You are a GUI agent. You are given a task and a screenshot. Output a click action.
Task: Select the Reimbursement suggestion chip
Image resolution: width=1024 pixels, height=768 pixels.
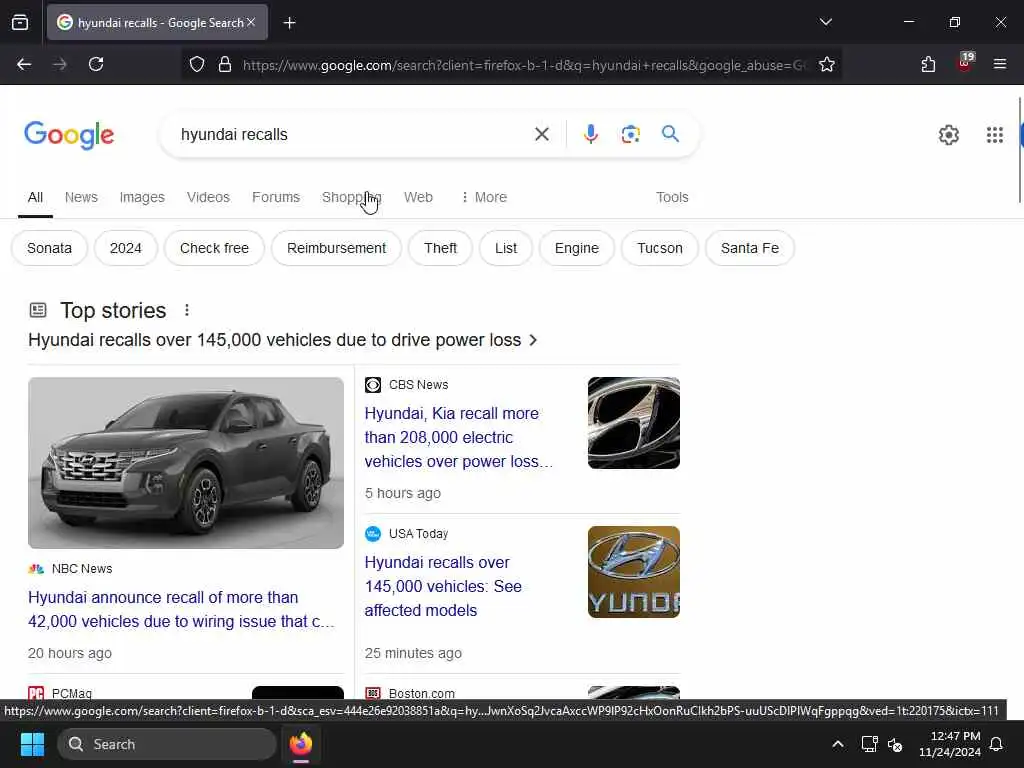(x=336, y=248)
